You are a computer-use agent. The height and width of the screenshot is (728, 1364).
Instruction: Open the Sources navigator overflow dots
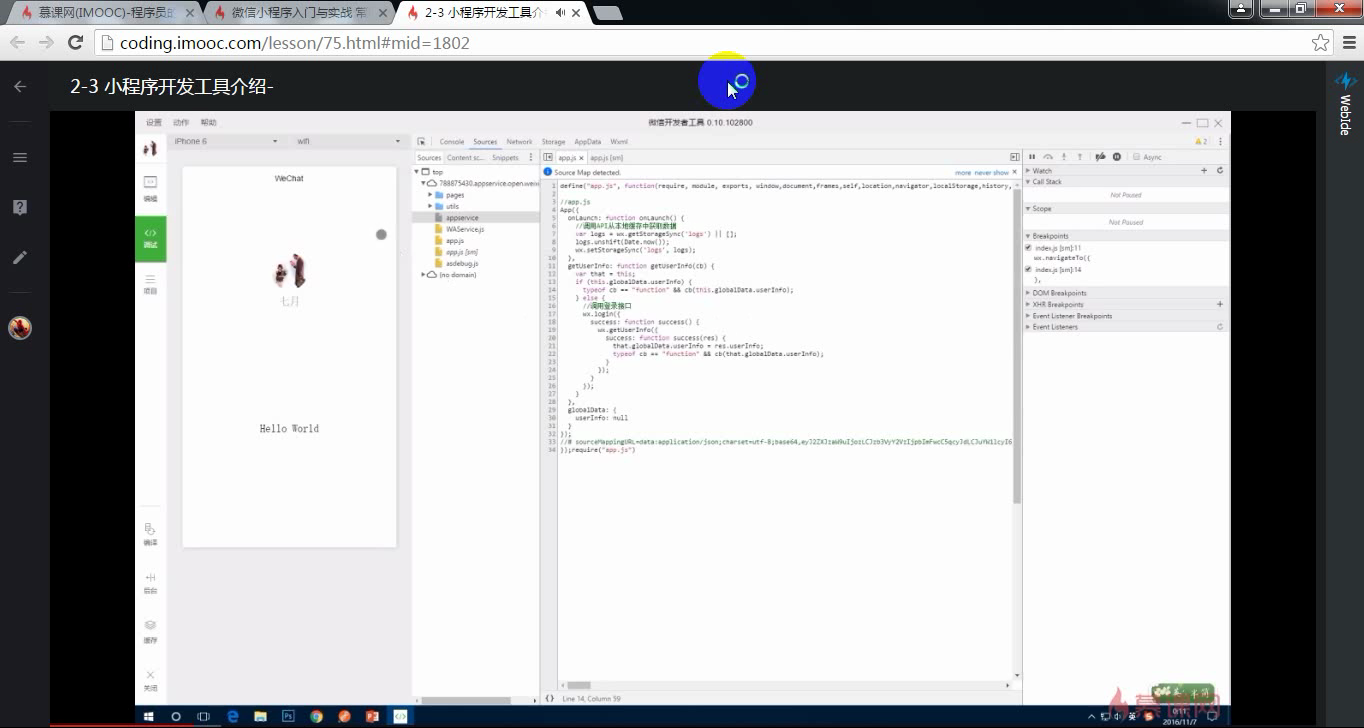coord(531,157)
